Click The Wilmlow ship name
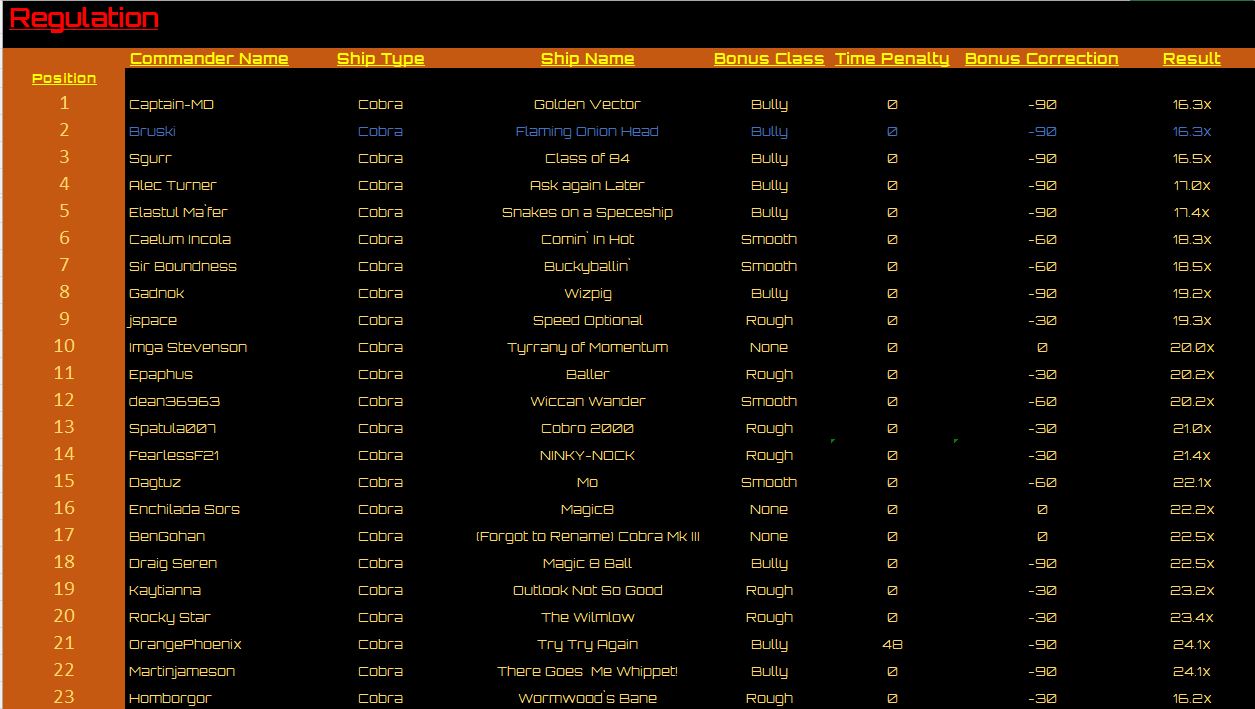This screenshot has width=1255, height=709. click(x=587, y=617)
